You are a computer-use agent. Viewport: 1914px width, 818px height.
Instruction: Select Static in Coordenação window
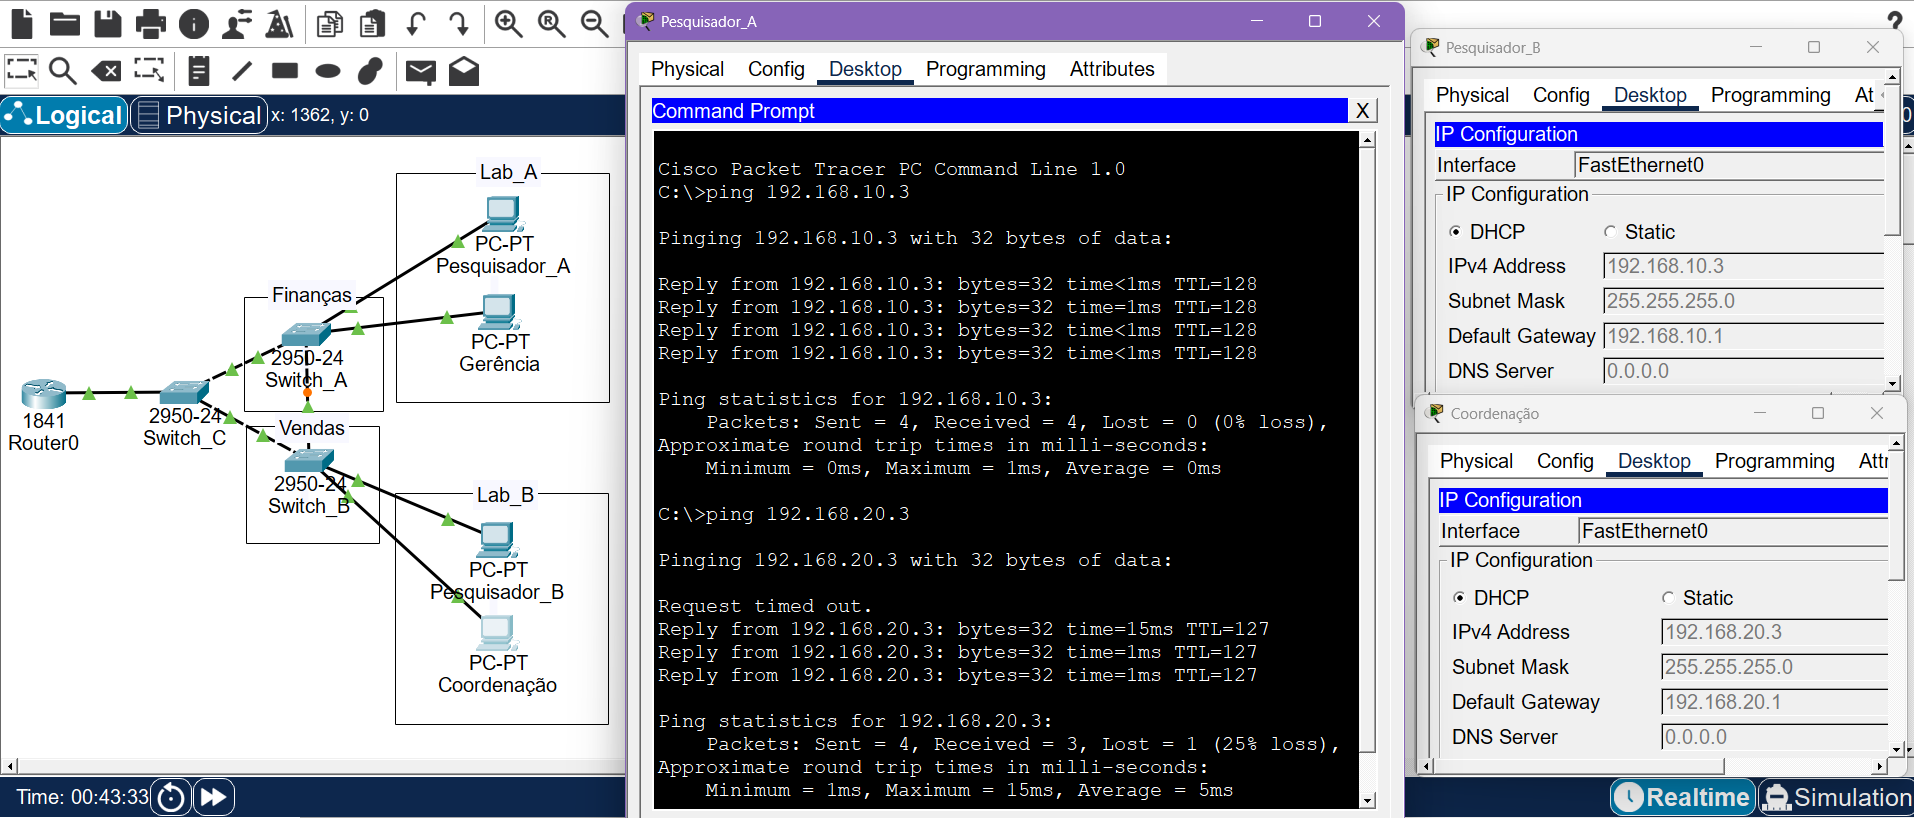1668,598
